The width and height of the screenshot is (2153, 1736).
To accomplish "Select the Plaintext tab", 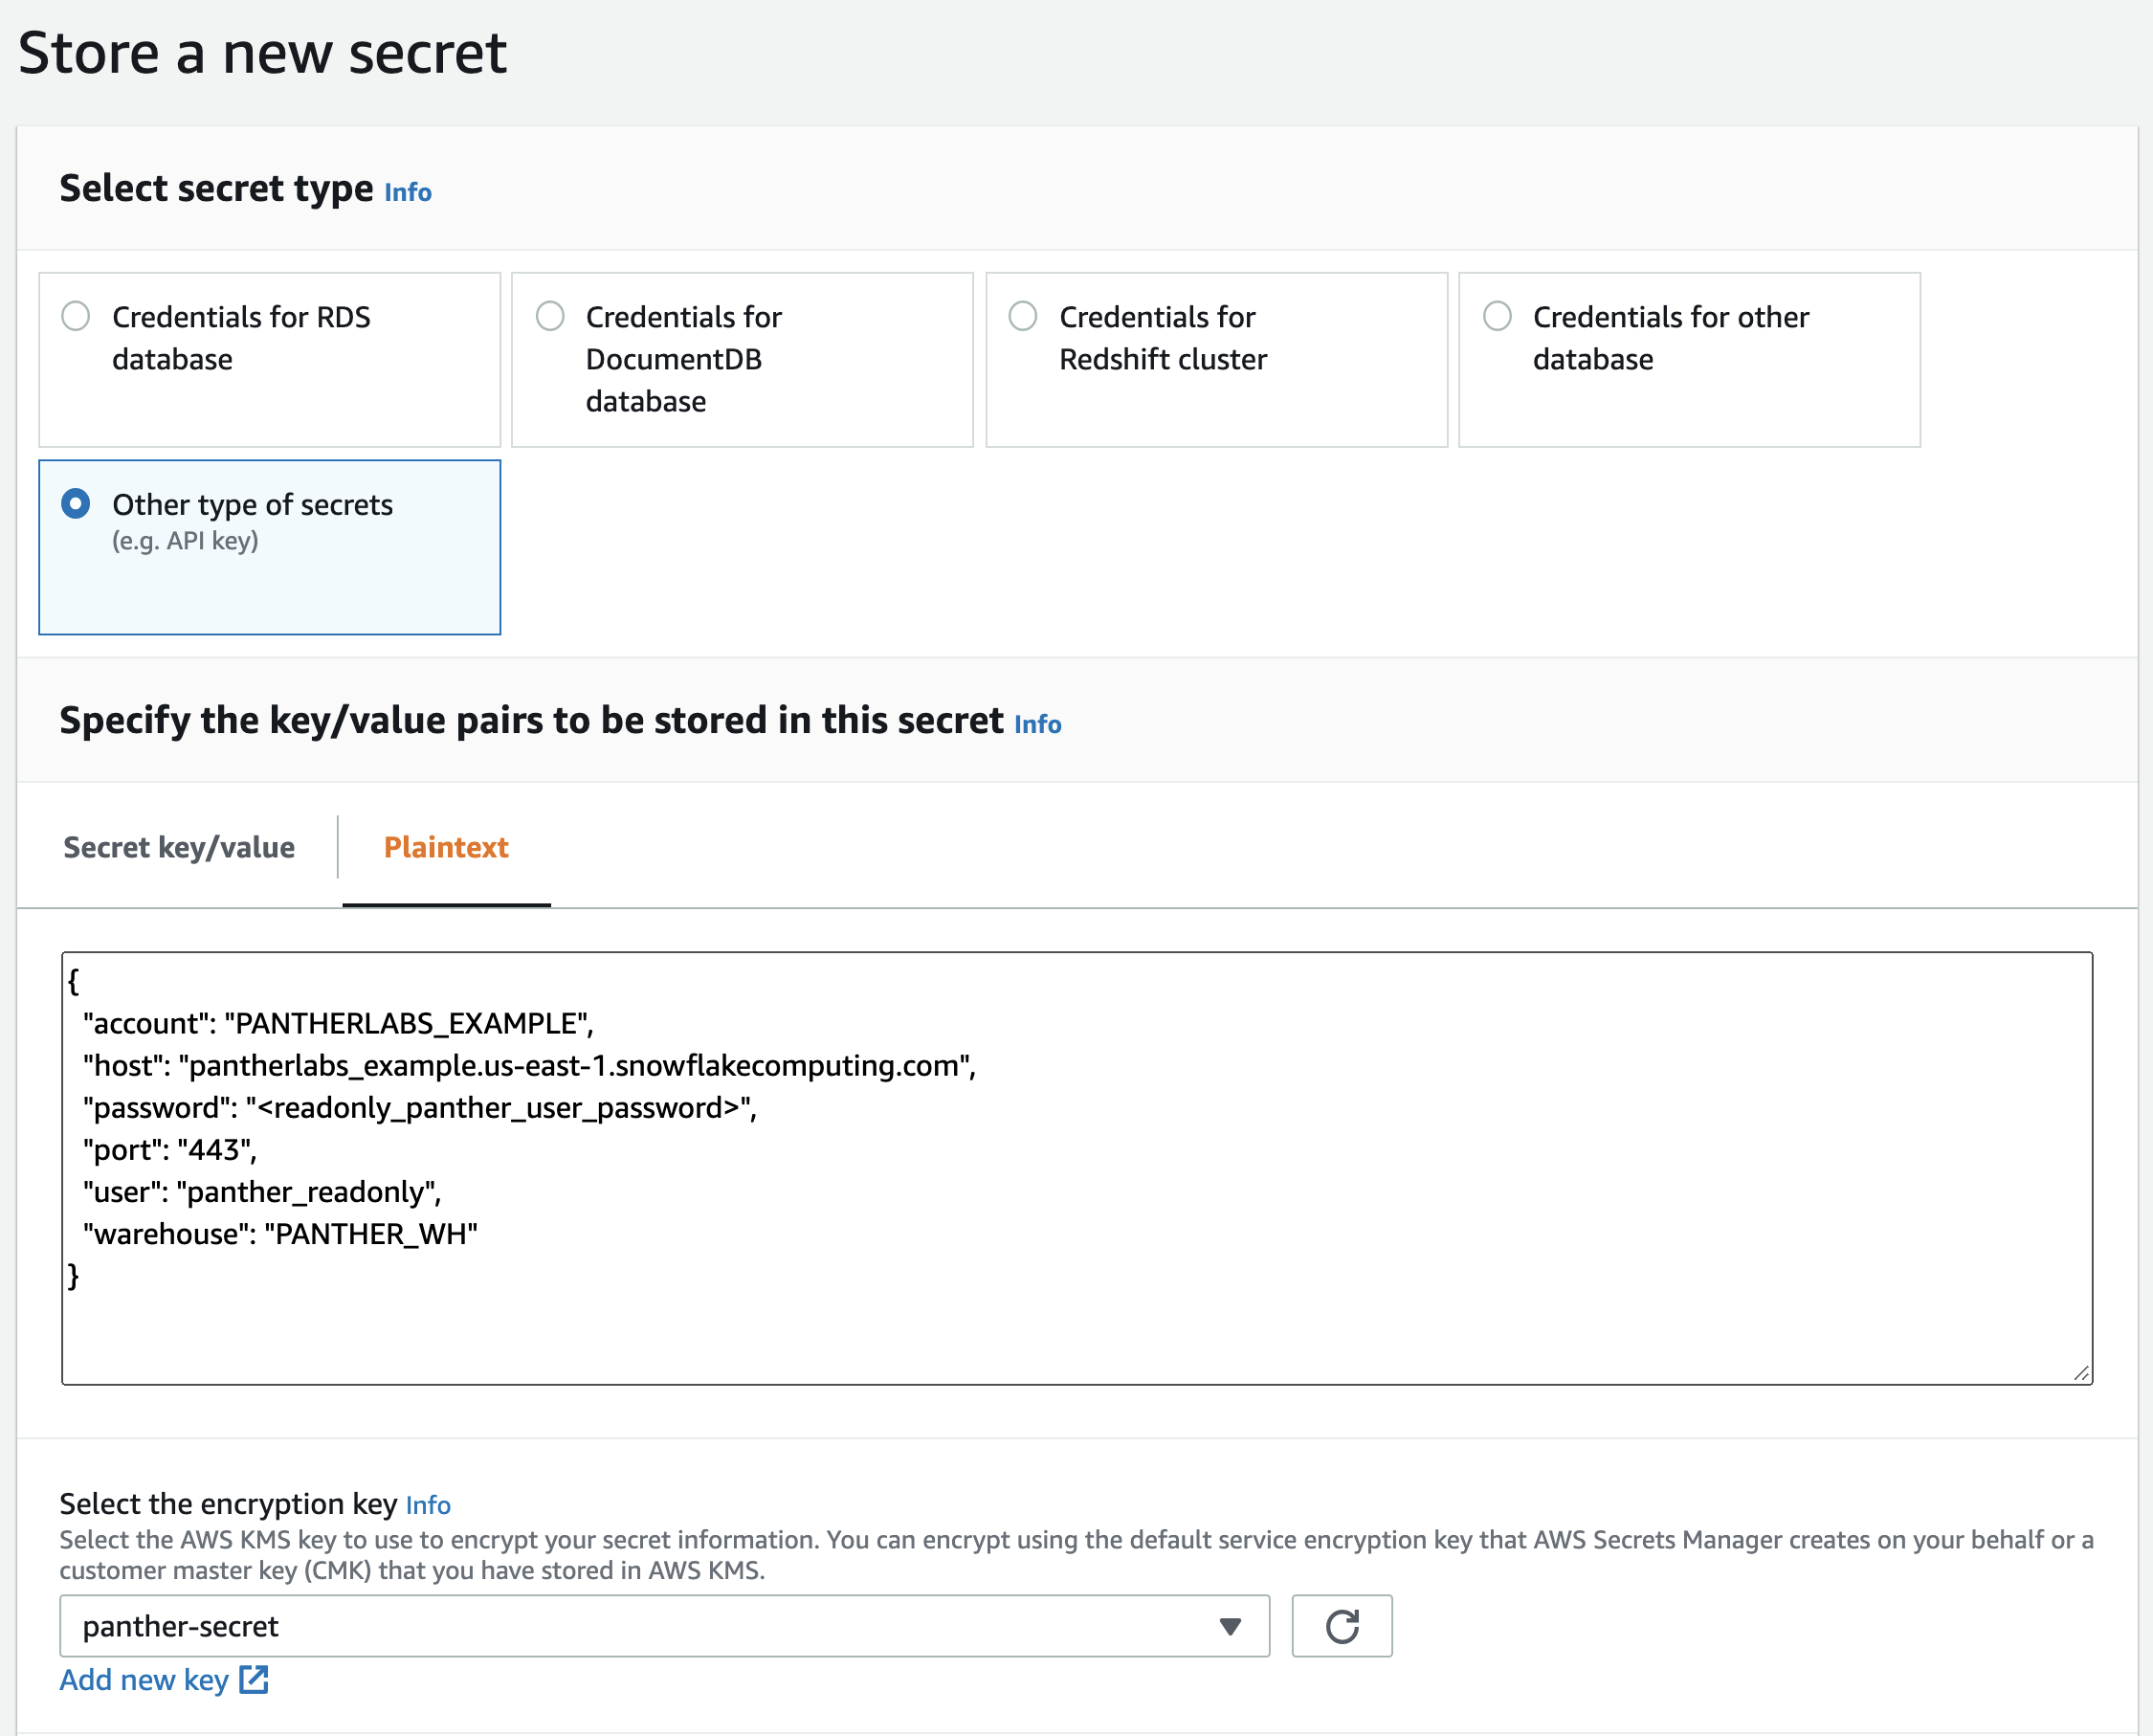I will tap(446, 847).
